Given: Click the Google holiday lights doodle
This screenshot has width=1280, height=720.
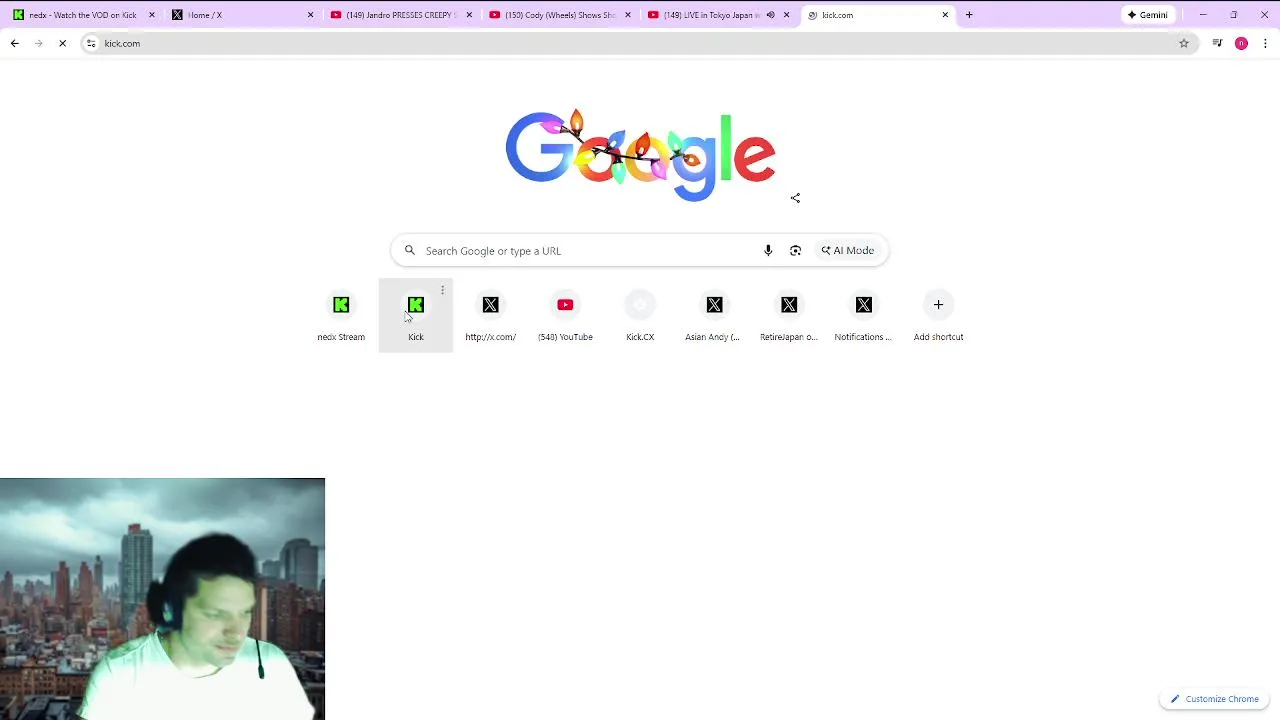Looking at the screenshot, I should coord(640,156).
